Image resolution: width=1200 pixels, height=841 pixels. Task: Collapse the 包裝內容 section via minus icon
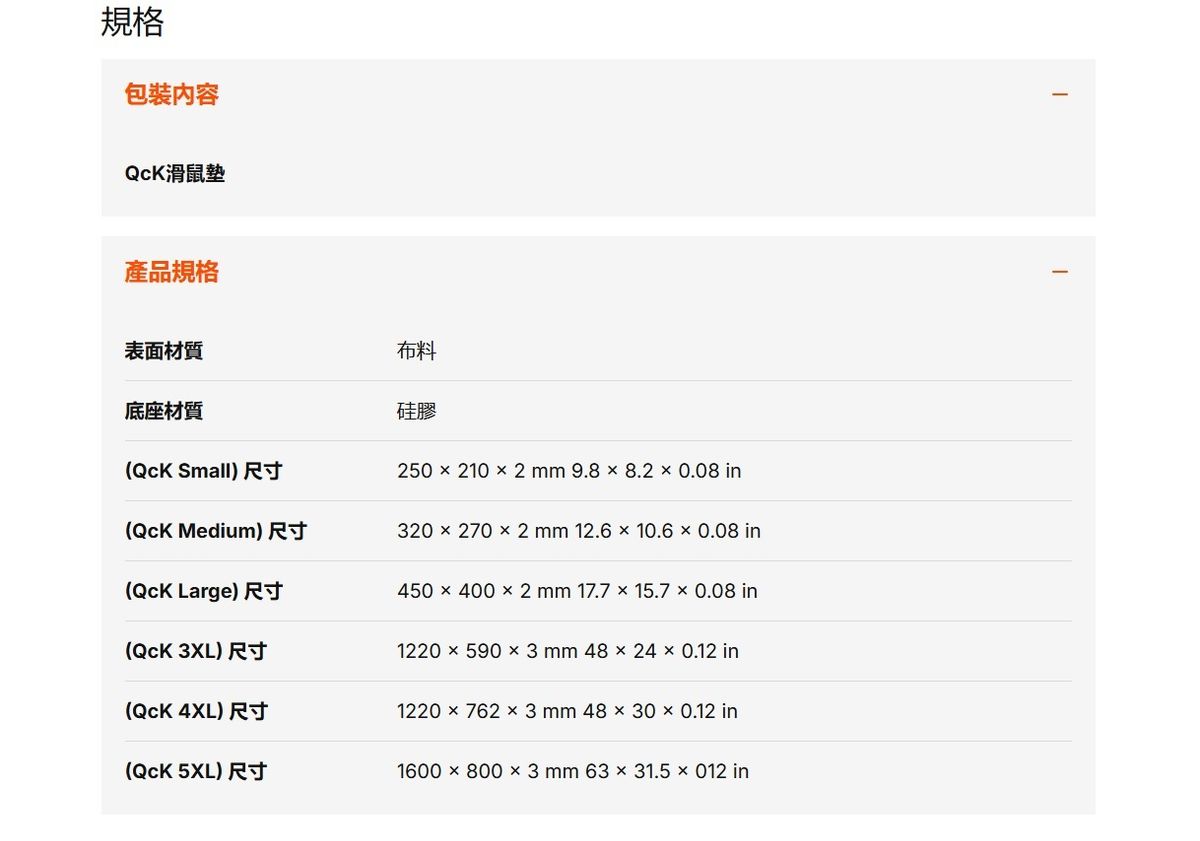pyautogui.click(x=1060, y=95)
